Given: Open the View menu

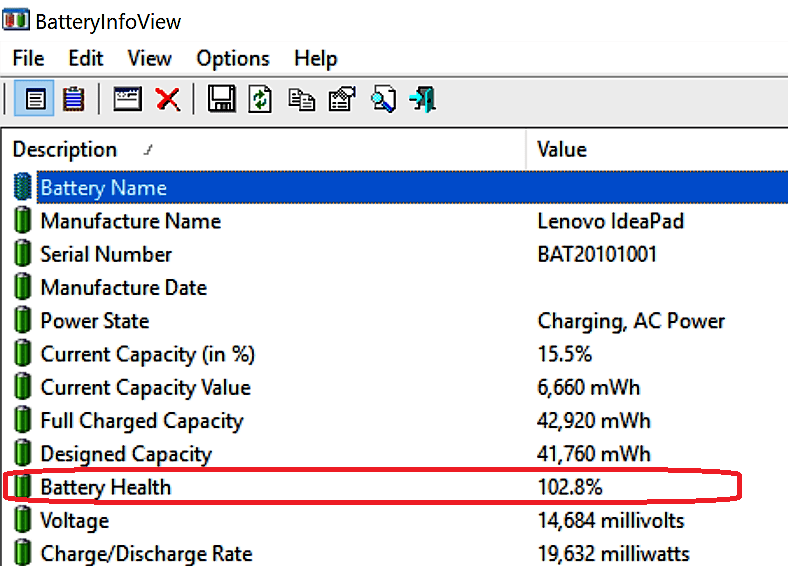Looking at the screenshot, I should pos(150,58).
